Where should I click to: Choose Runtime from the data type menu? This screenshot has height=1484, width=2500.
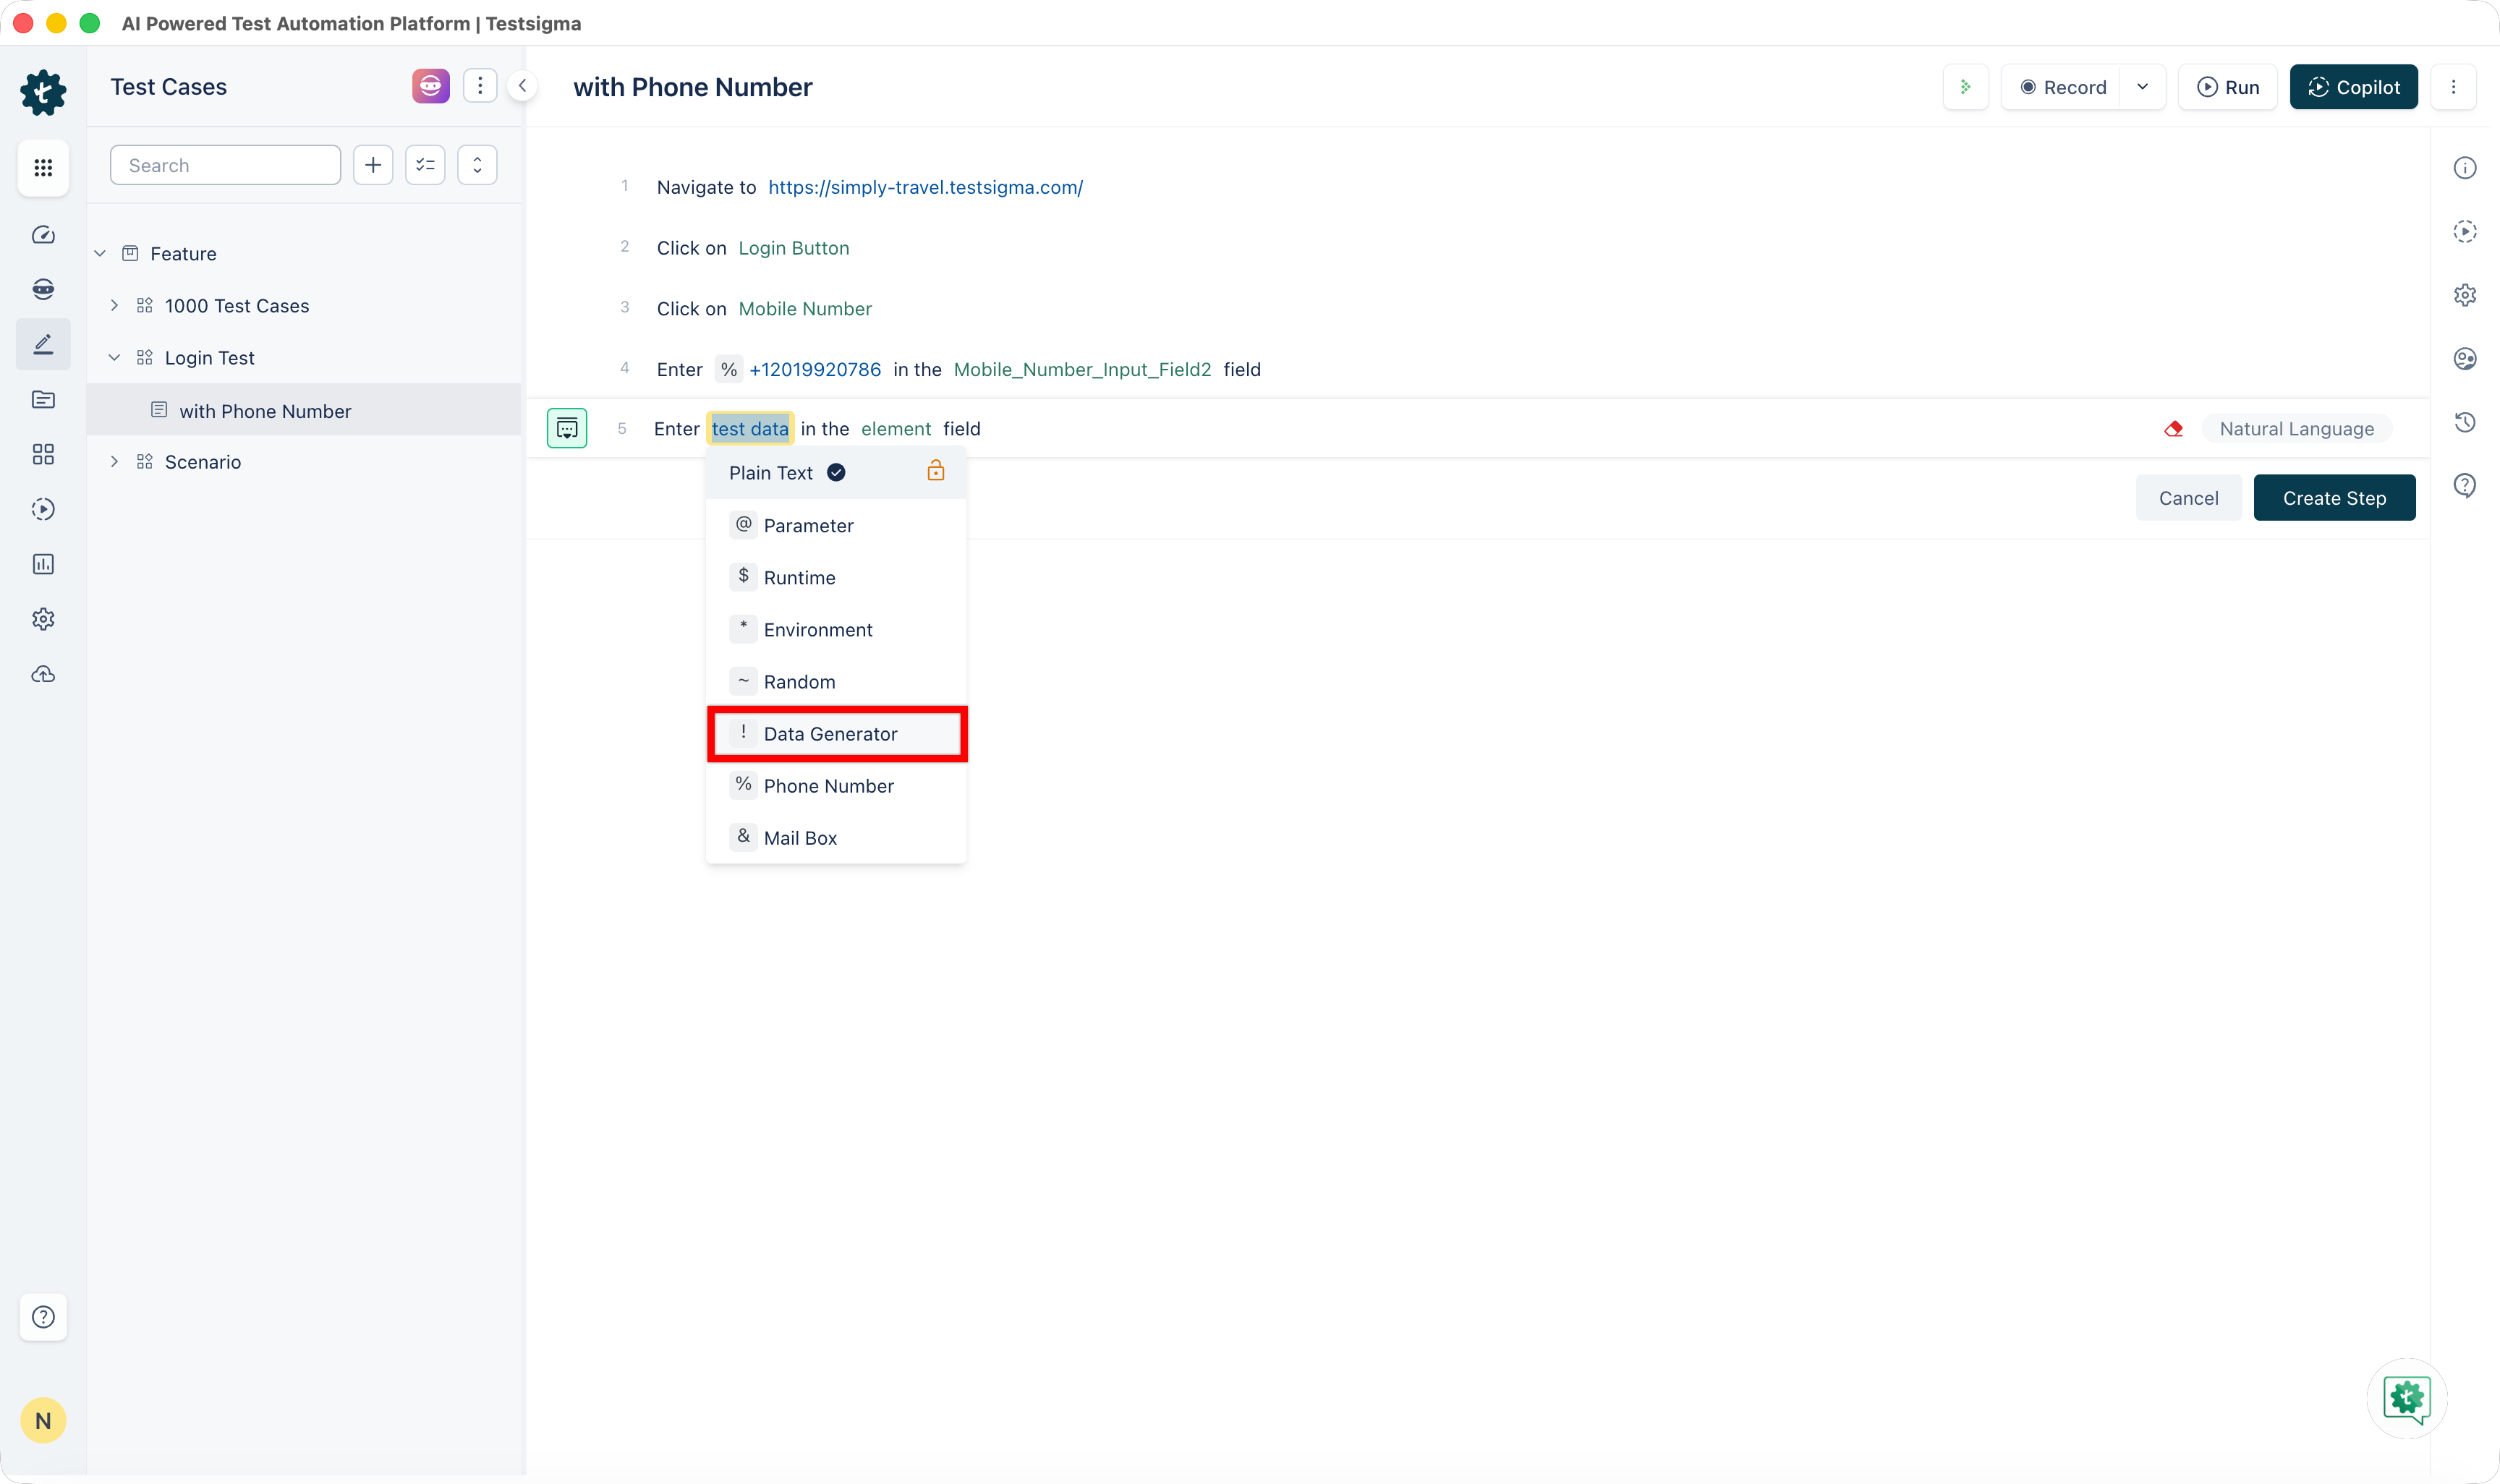click(836, 578)
